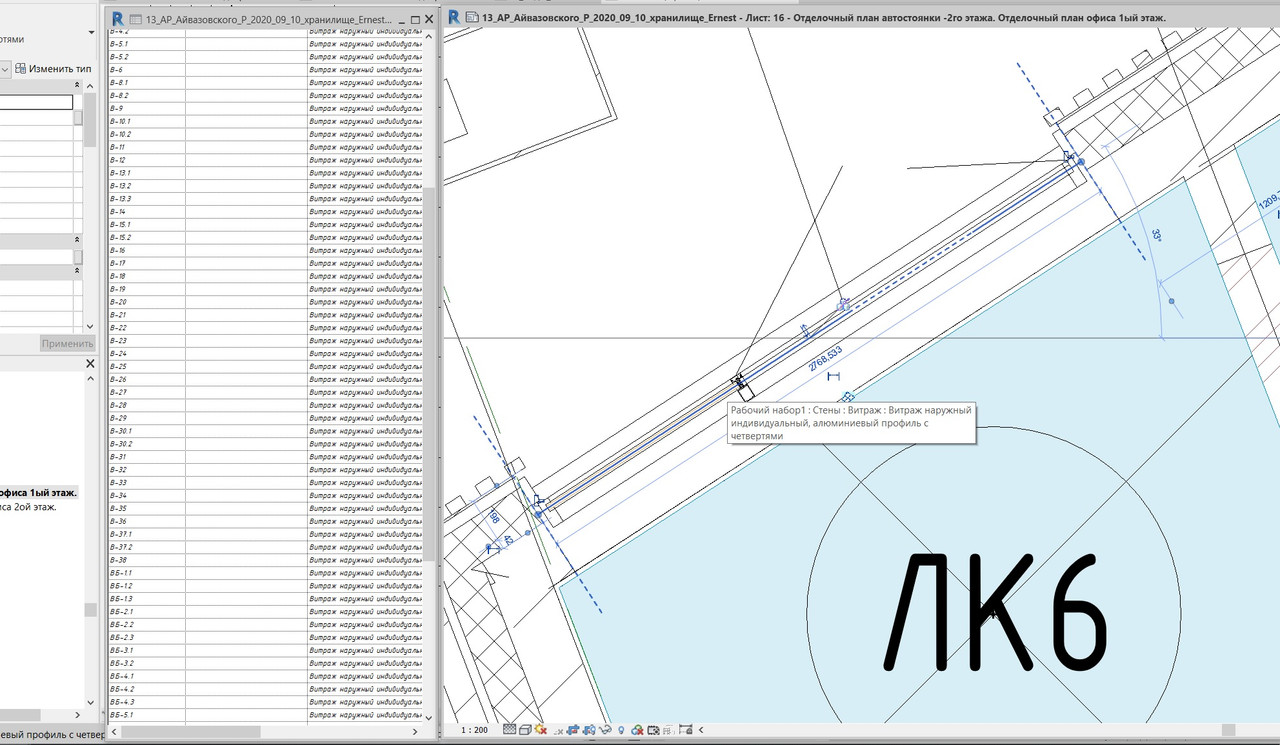Open the instance filter dropdown beside Изменить тип
The image size is (1280, 745).
[5, 68]
